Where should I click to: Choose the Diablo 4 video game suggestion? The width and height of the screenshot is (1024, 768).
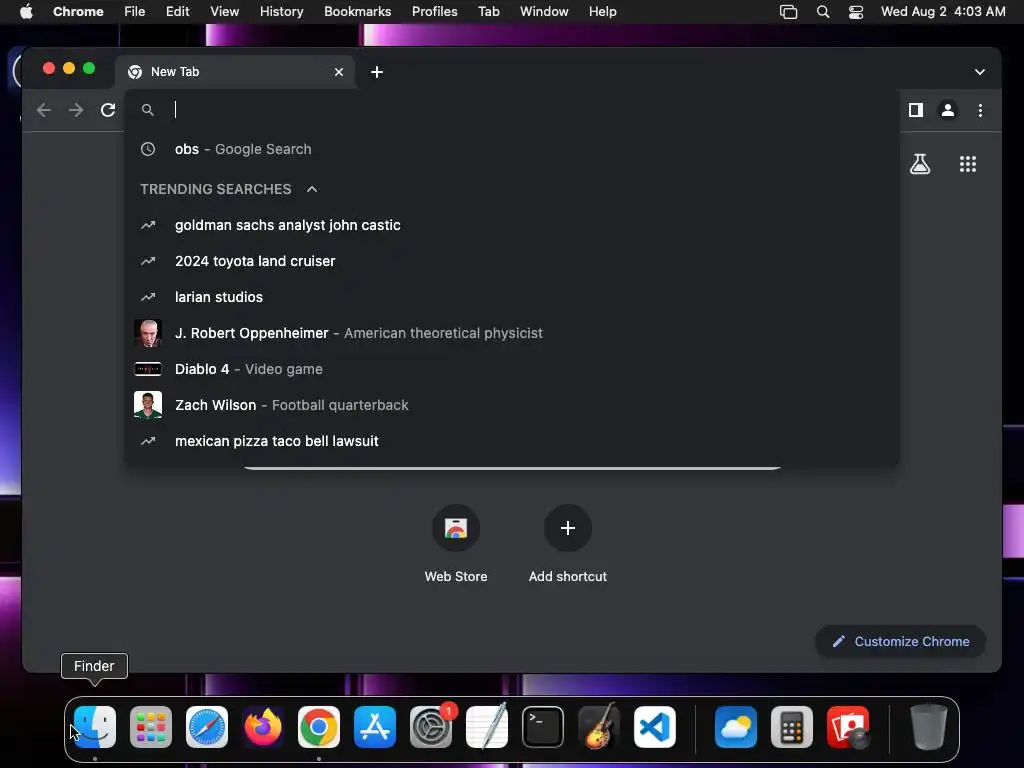coord(512,369)
